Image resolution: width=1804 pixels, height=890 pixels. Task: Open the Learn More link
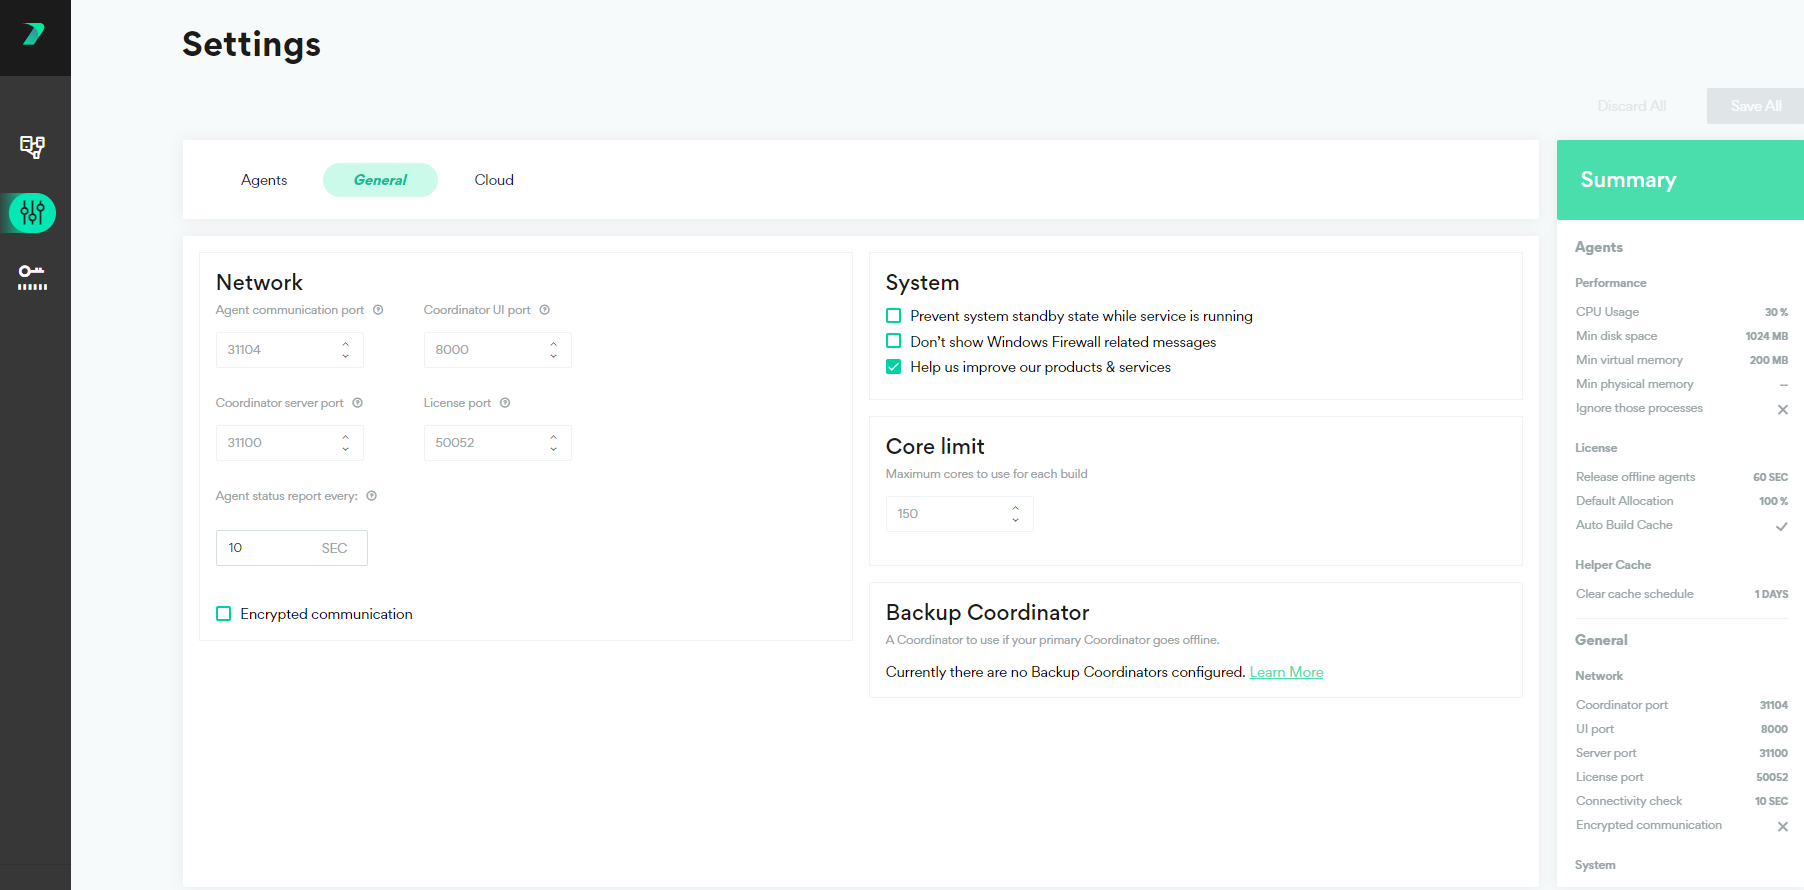pyautogui.click(x=1286, y=672)
